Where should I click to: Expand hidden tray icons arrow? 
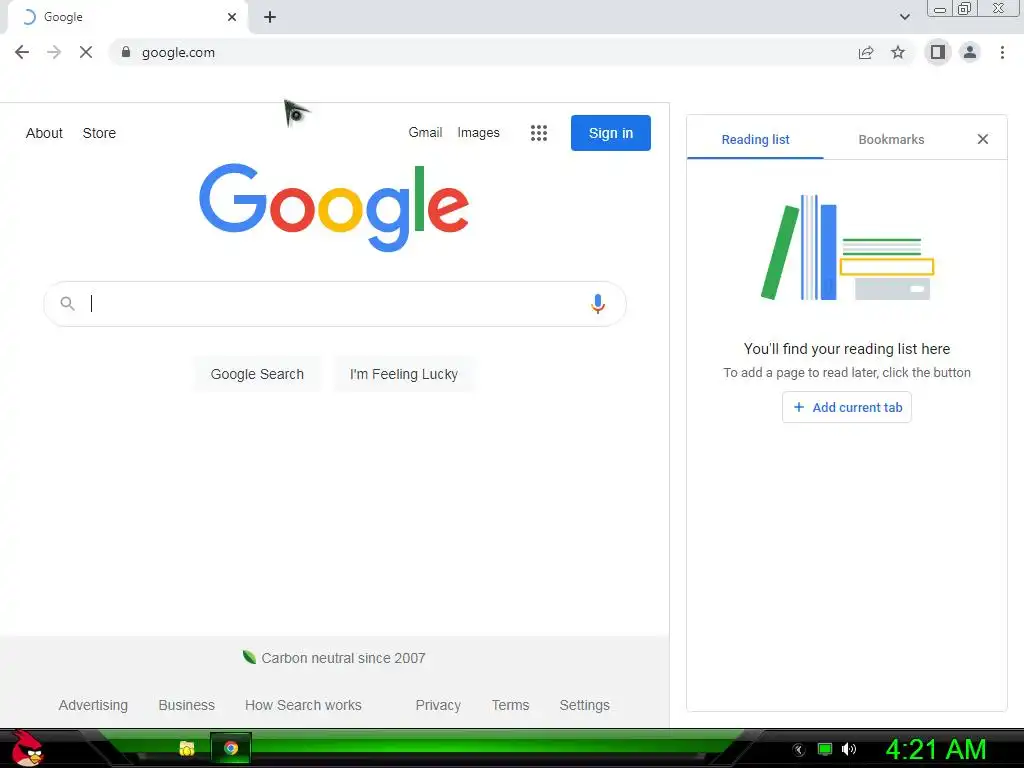tap(799, 750)
